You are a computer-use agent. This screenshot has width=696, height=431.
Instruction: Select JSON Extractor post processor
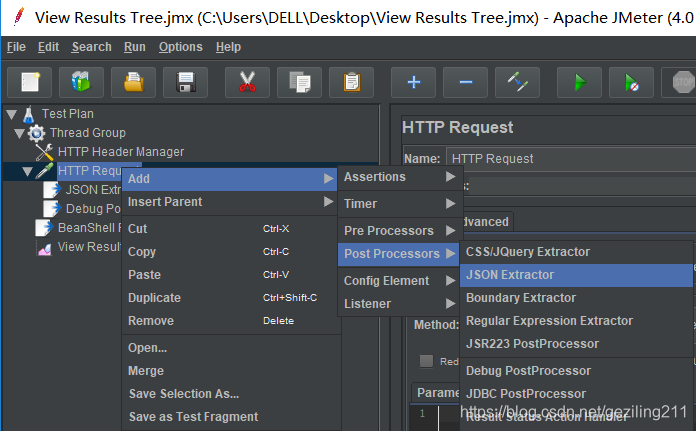(576, 275)
